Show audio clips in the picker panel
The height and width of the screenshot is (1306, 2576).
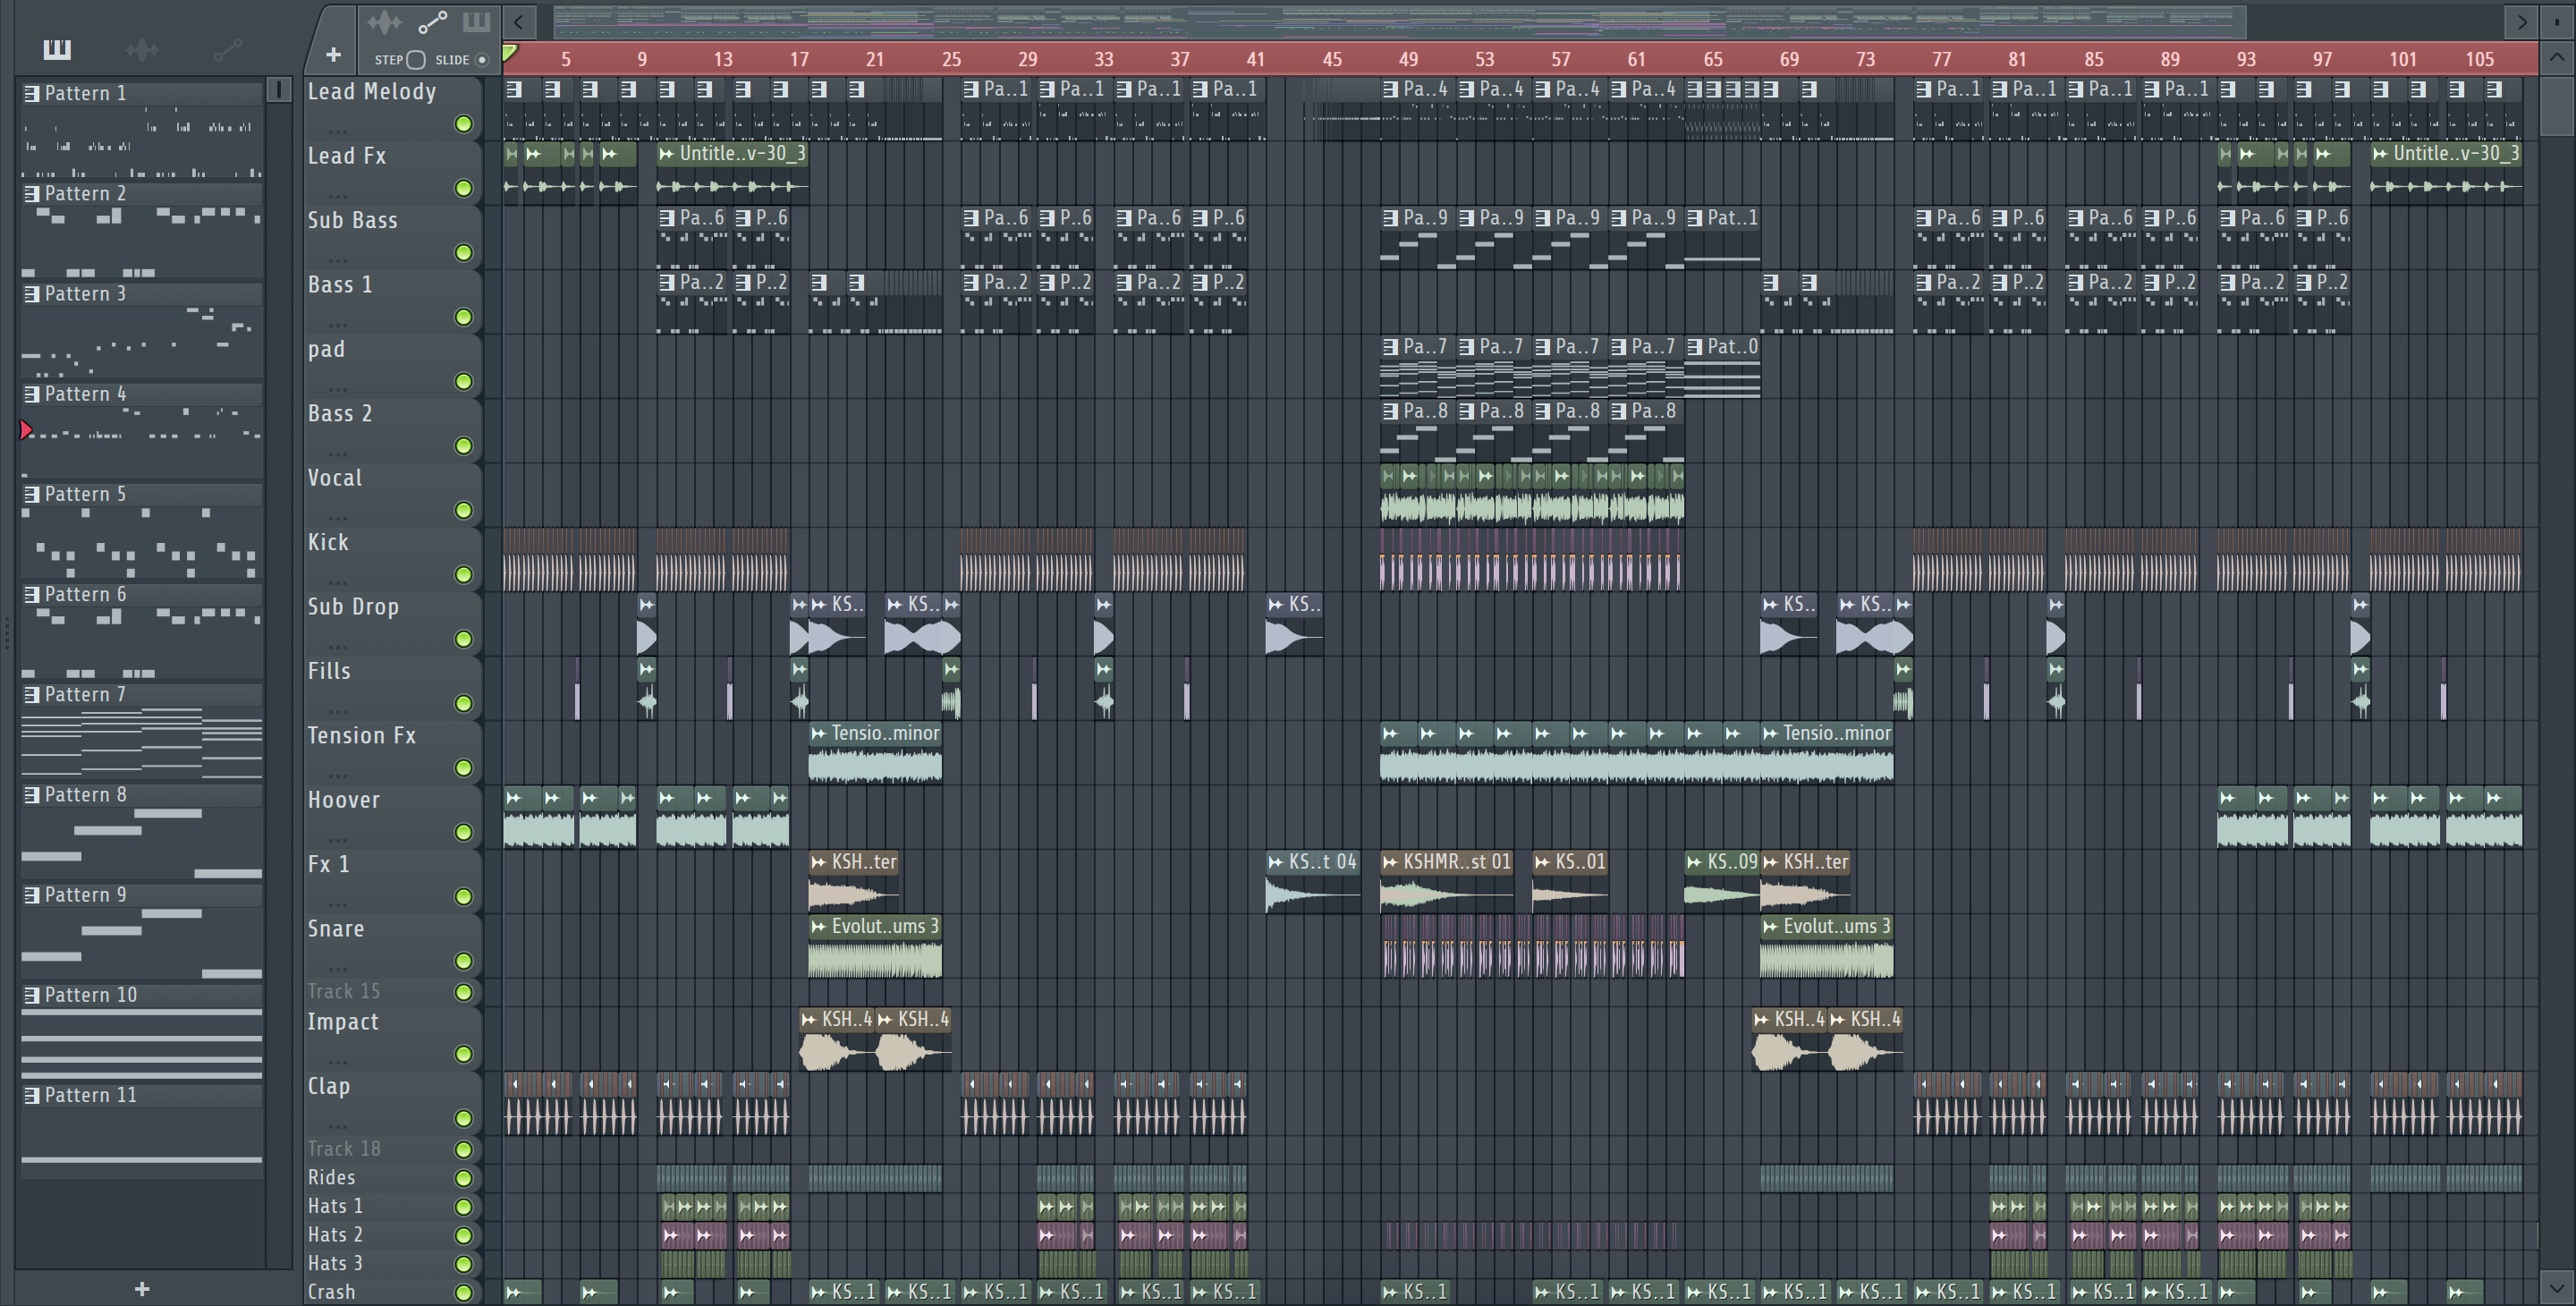coord(142,49)
